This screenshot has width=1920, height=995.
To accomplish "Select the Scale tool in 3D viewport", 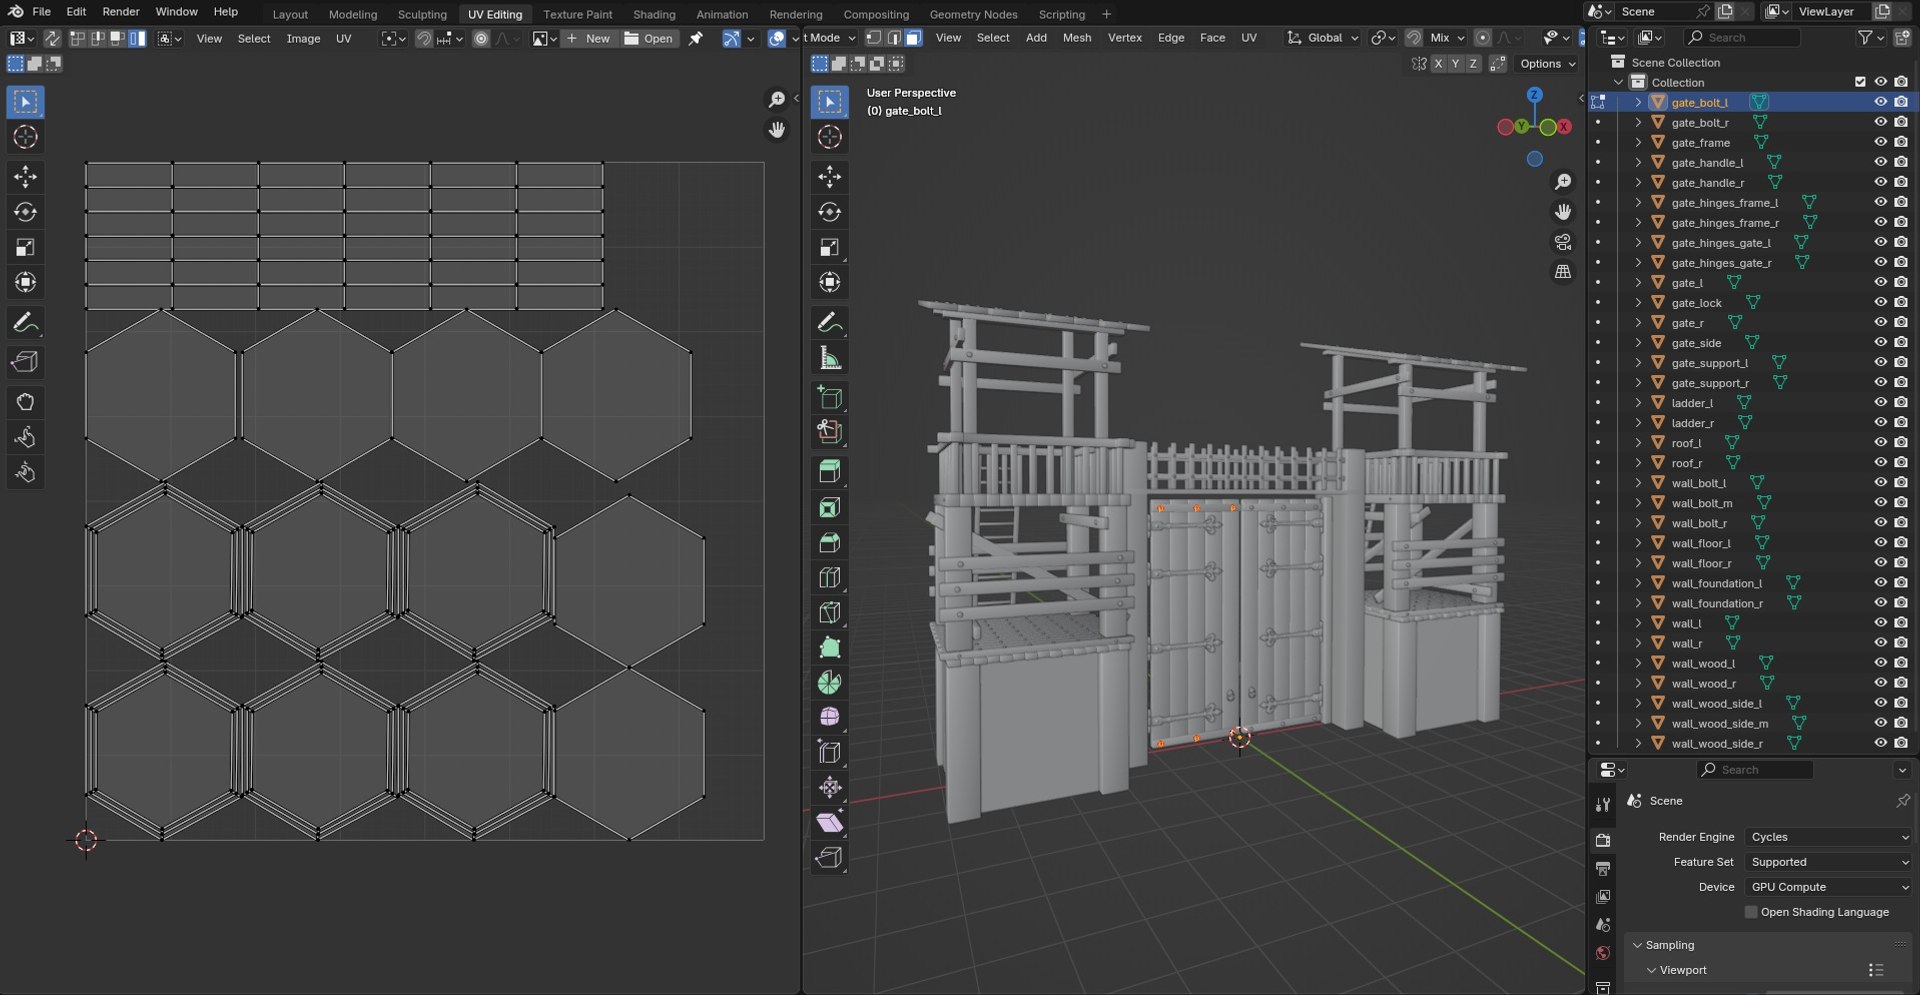I will (x=829, y=247).
